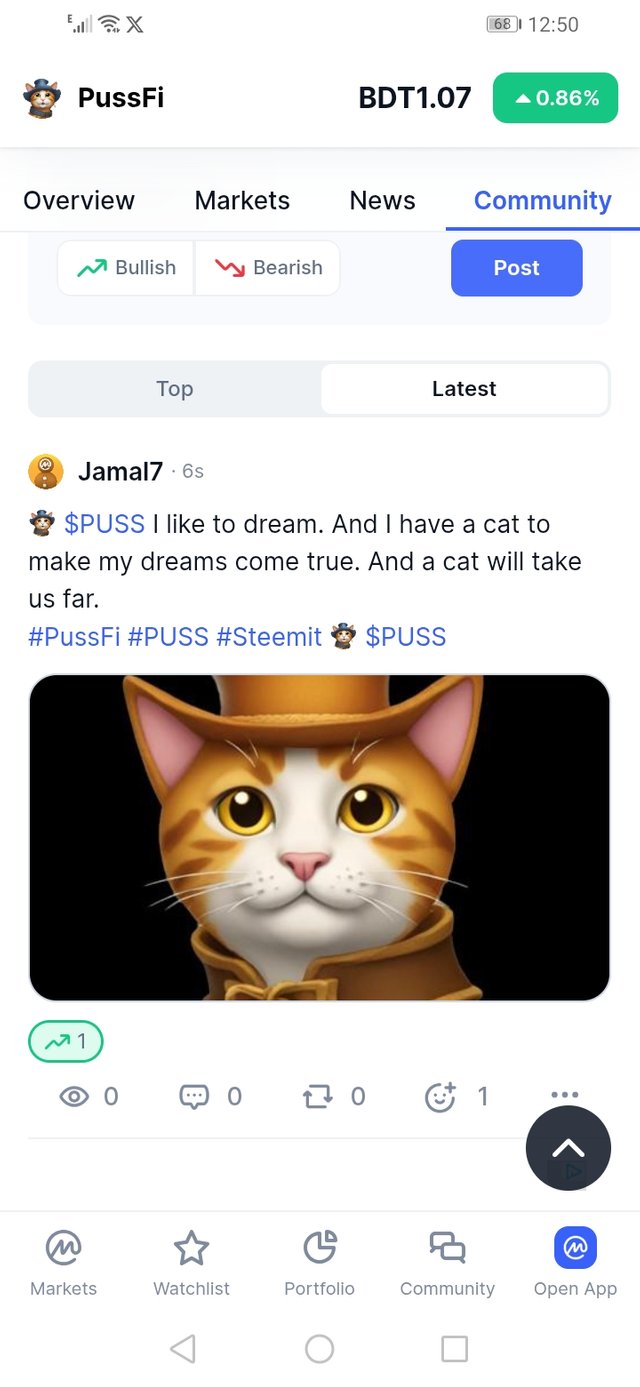The width and height of the screenshot is (640, 1387).
Task: Tap the repost icon on the post
Action: [x=317, y=1097]
